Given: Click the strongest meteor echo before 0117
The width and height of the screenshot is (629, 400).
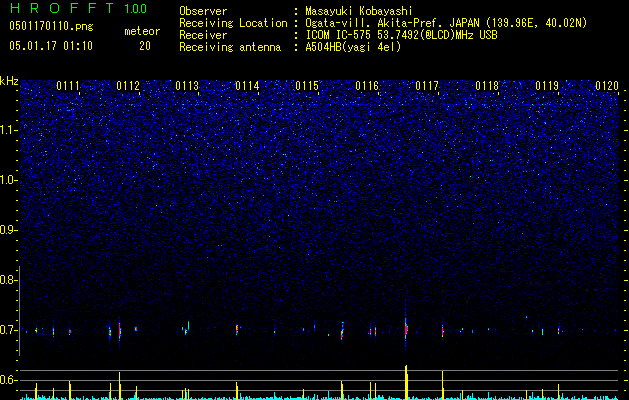Looking at the screenshot, I should tap(406, 328).
